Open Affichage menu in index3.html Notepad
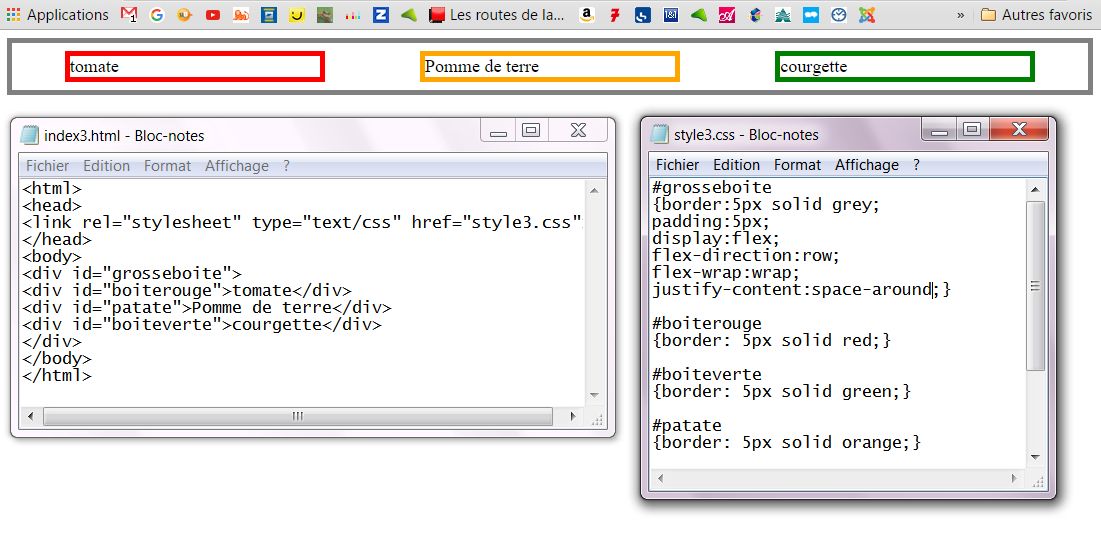The height and width of the screenshot is (536, 1101). pos(236,166)
